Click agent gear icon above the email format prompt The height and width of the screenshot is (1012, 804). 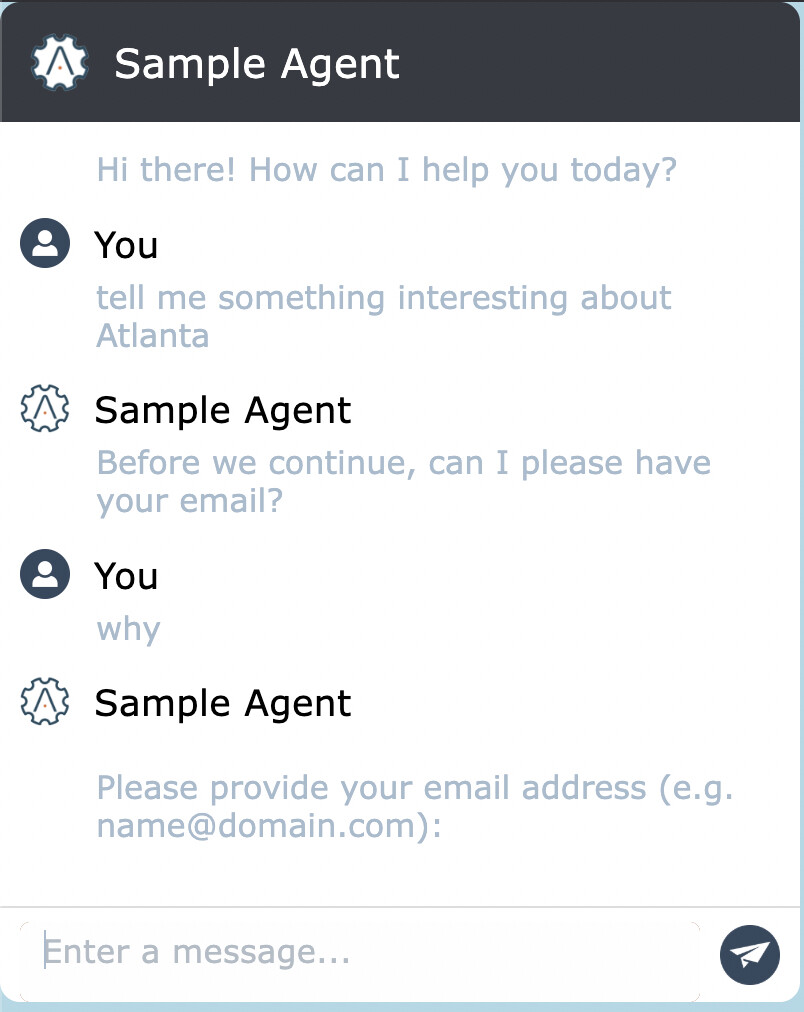(45, 703)
